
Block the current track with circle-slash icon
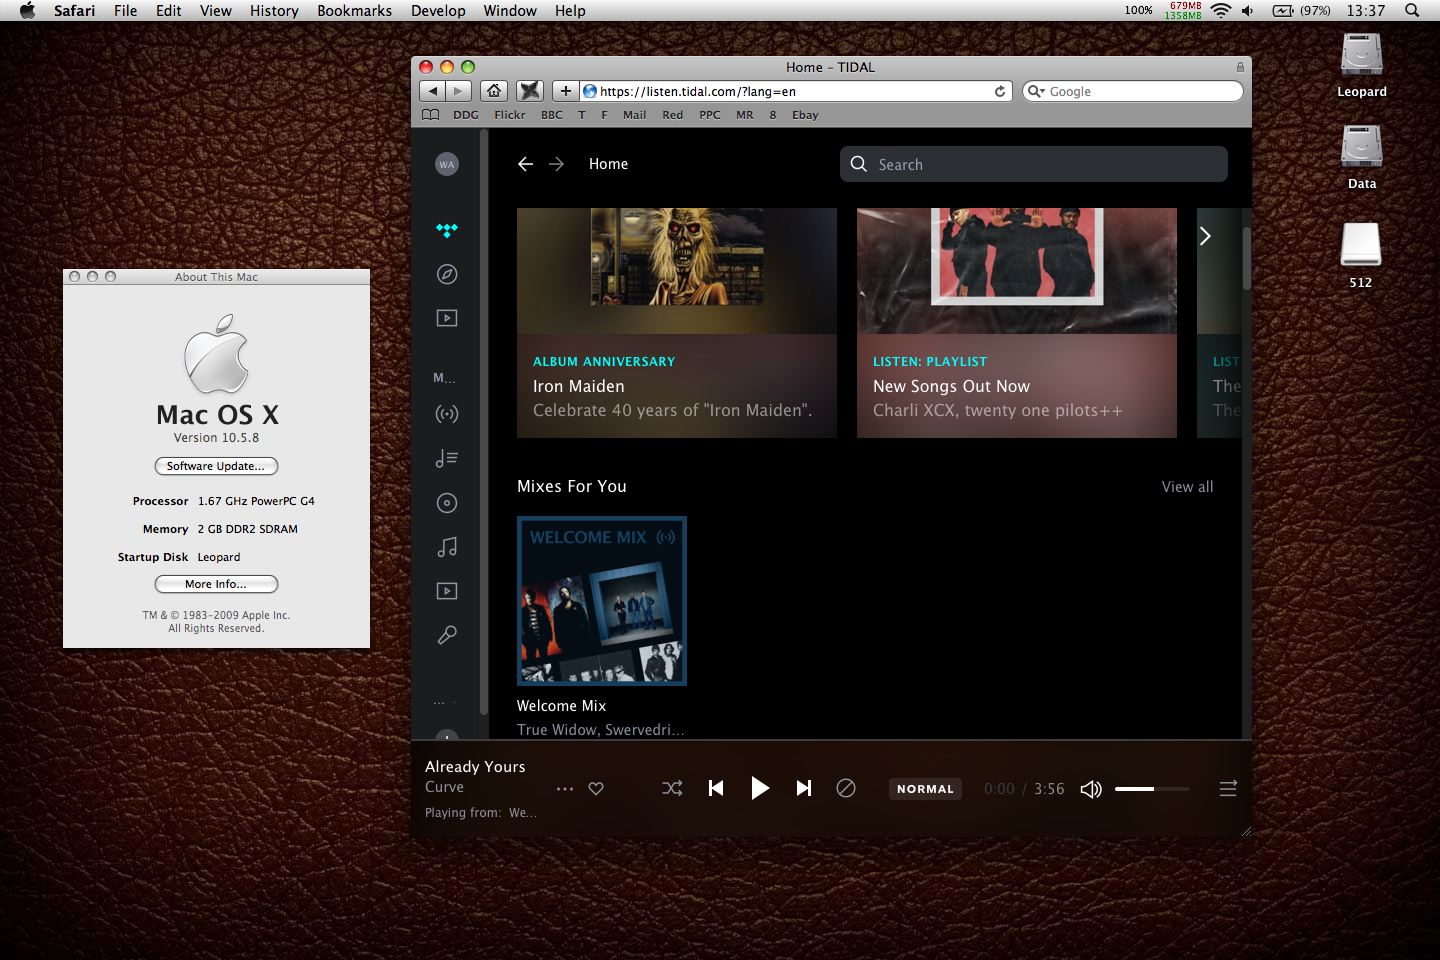[x=846, y=788]
